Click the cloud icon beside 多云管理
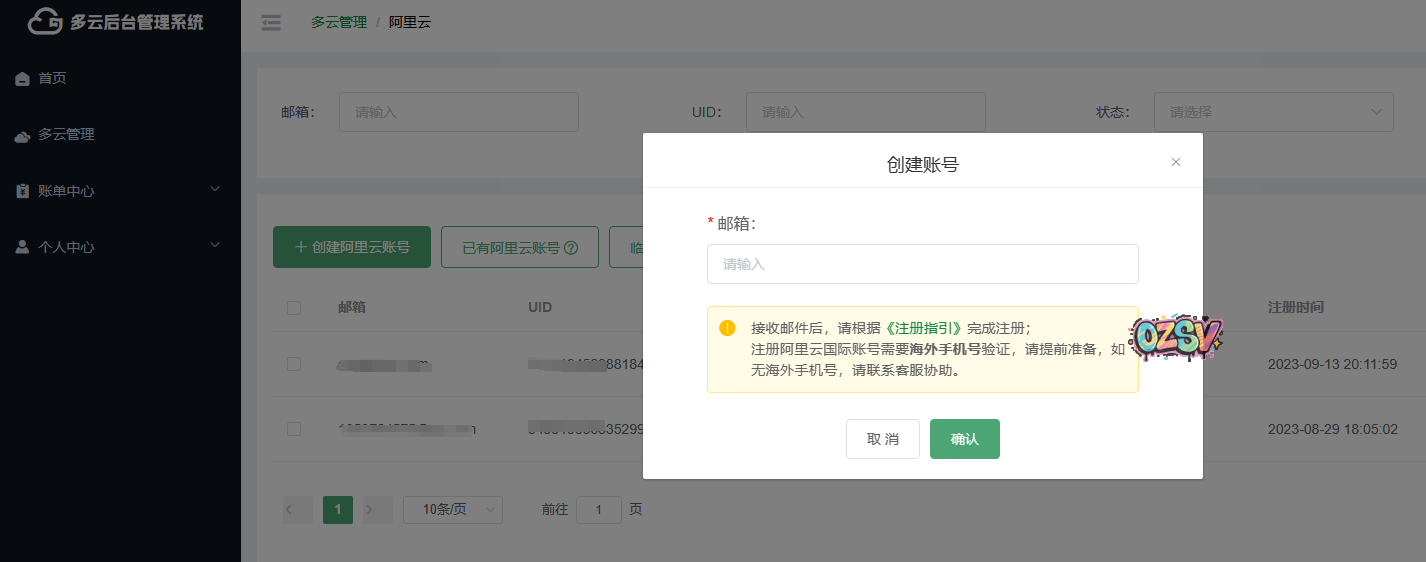The height and width of the screenshot is (562, 1426). (22, 135)
